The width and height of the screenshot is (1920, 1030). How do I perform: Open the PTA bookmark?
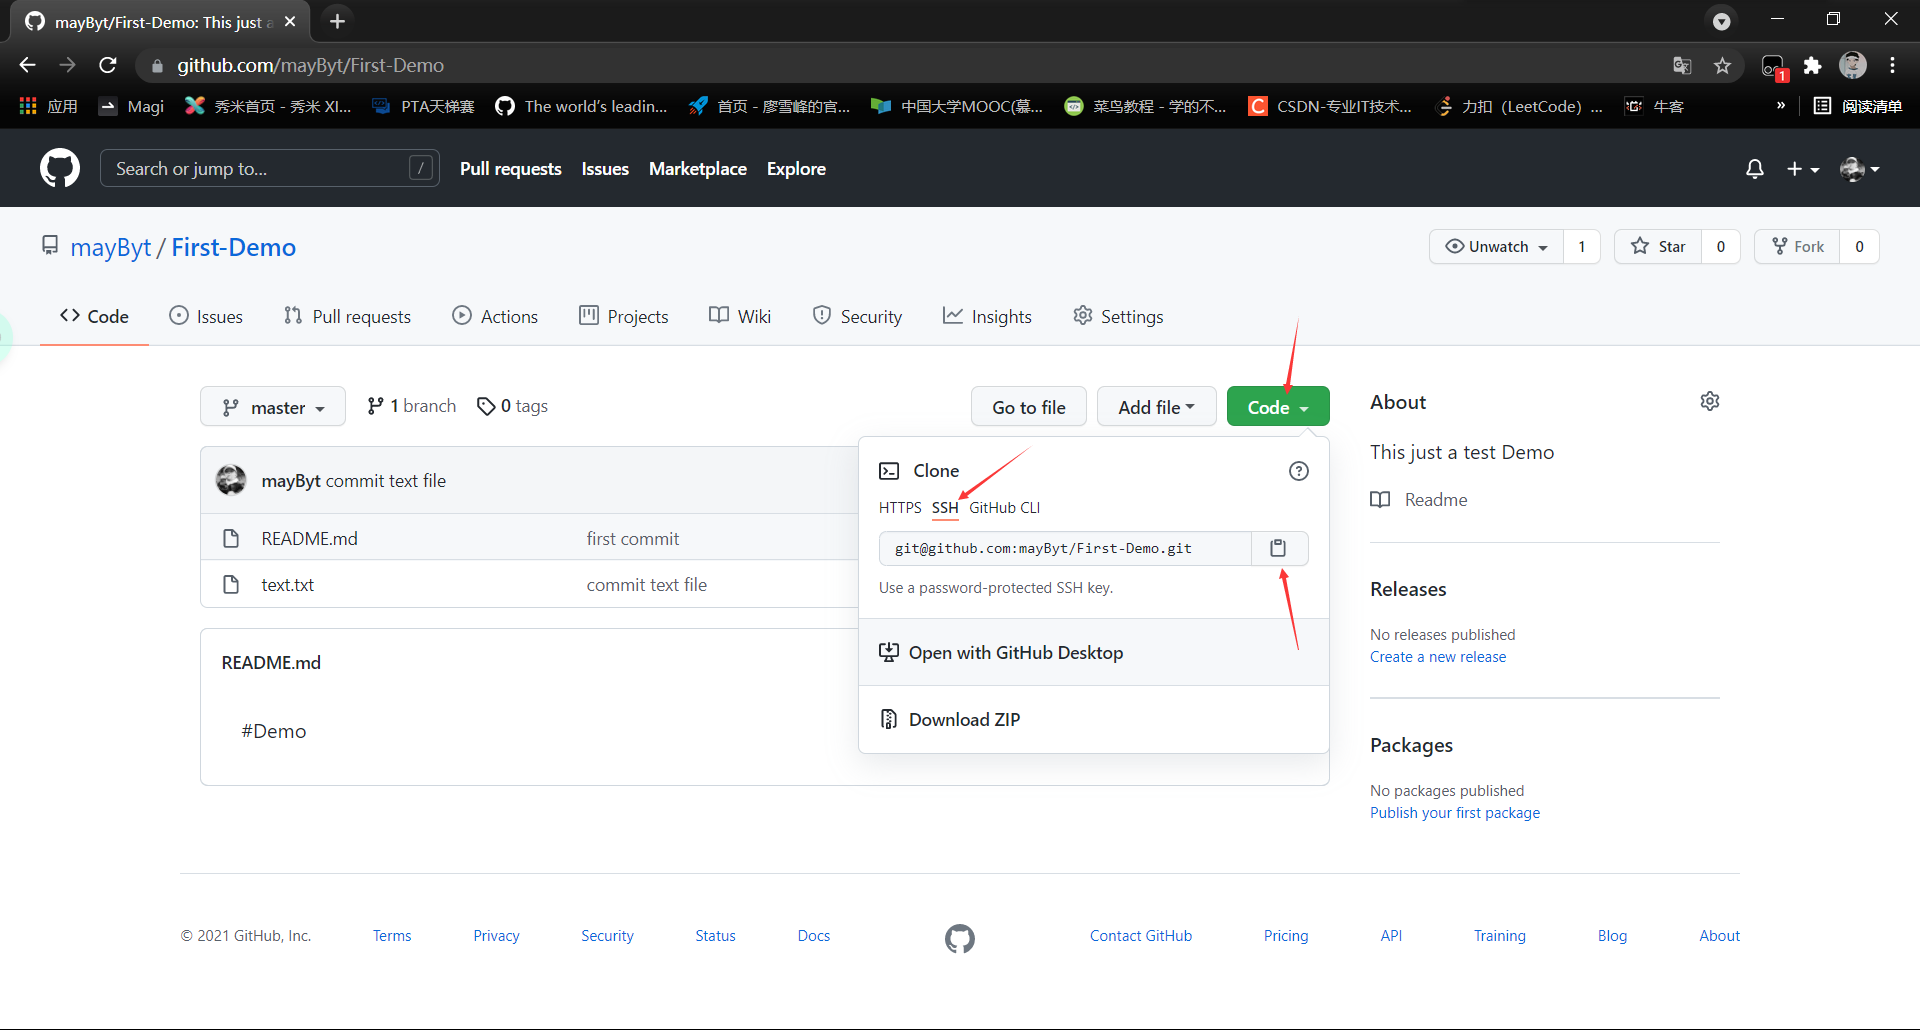point(423,106)
